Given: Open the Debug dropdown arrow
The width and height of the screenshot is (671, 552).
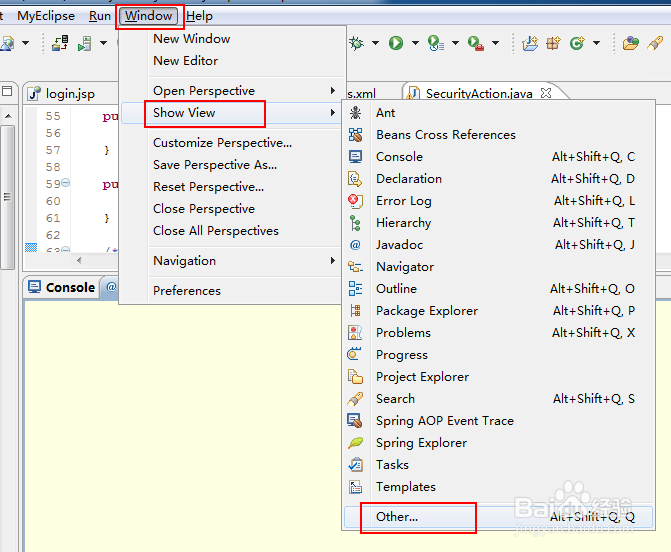Looking at the screenshot, I should pos(375,43).
